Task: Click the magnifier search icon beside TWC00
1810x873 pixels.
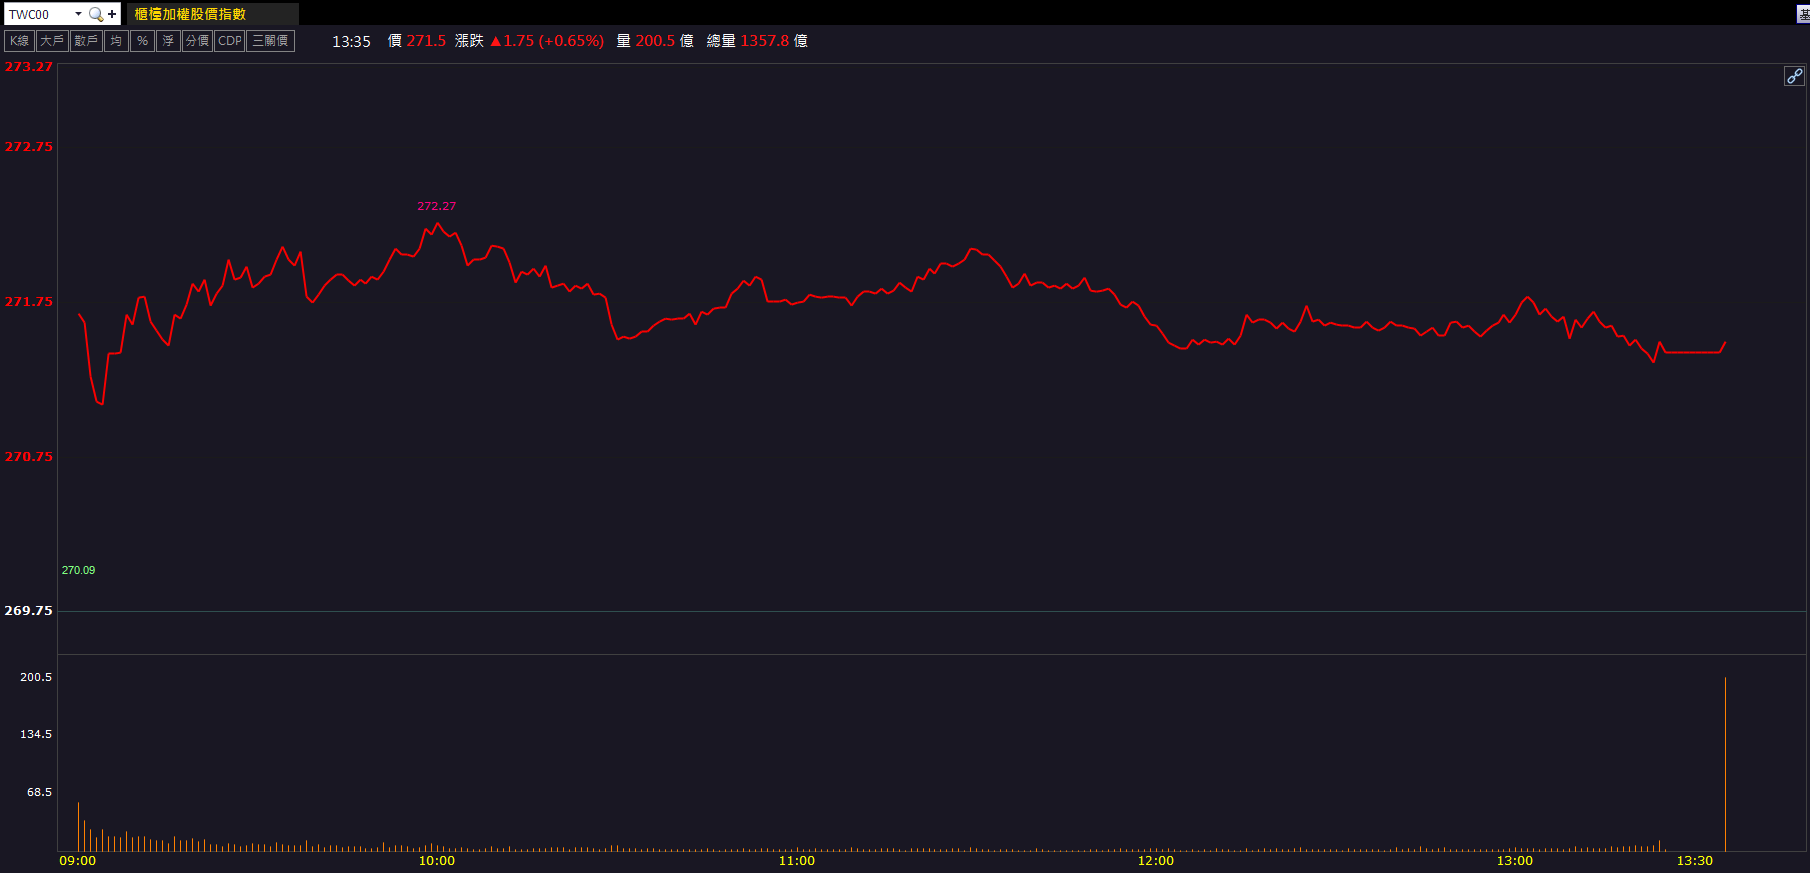Action: (x=96, y=14)
